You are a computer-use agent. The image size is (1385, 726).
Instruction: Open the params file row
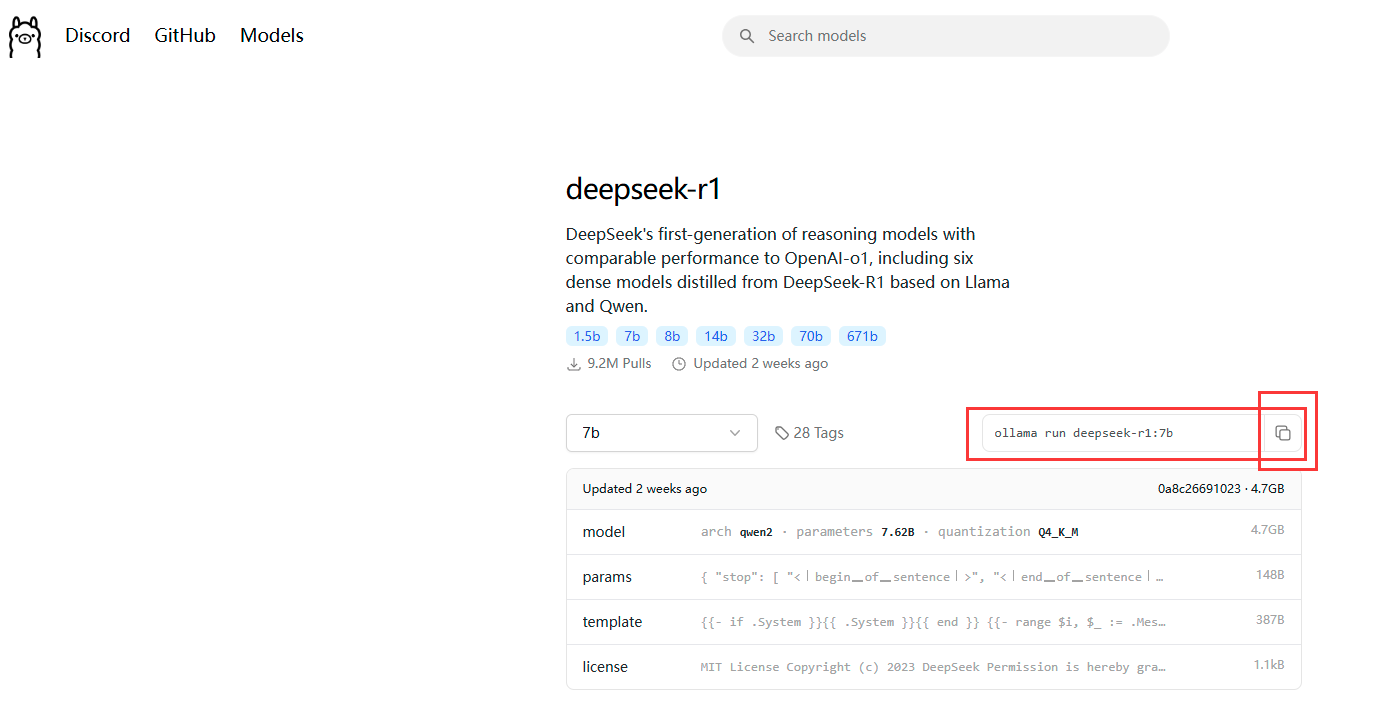click(933, 577)
